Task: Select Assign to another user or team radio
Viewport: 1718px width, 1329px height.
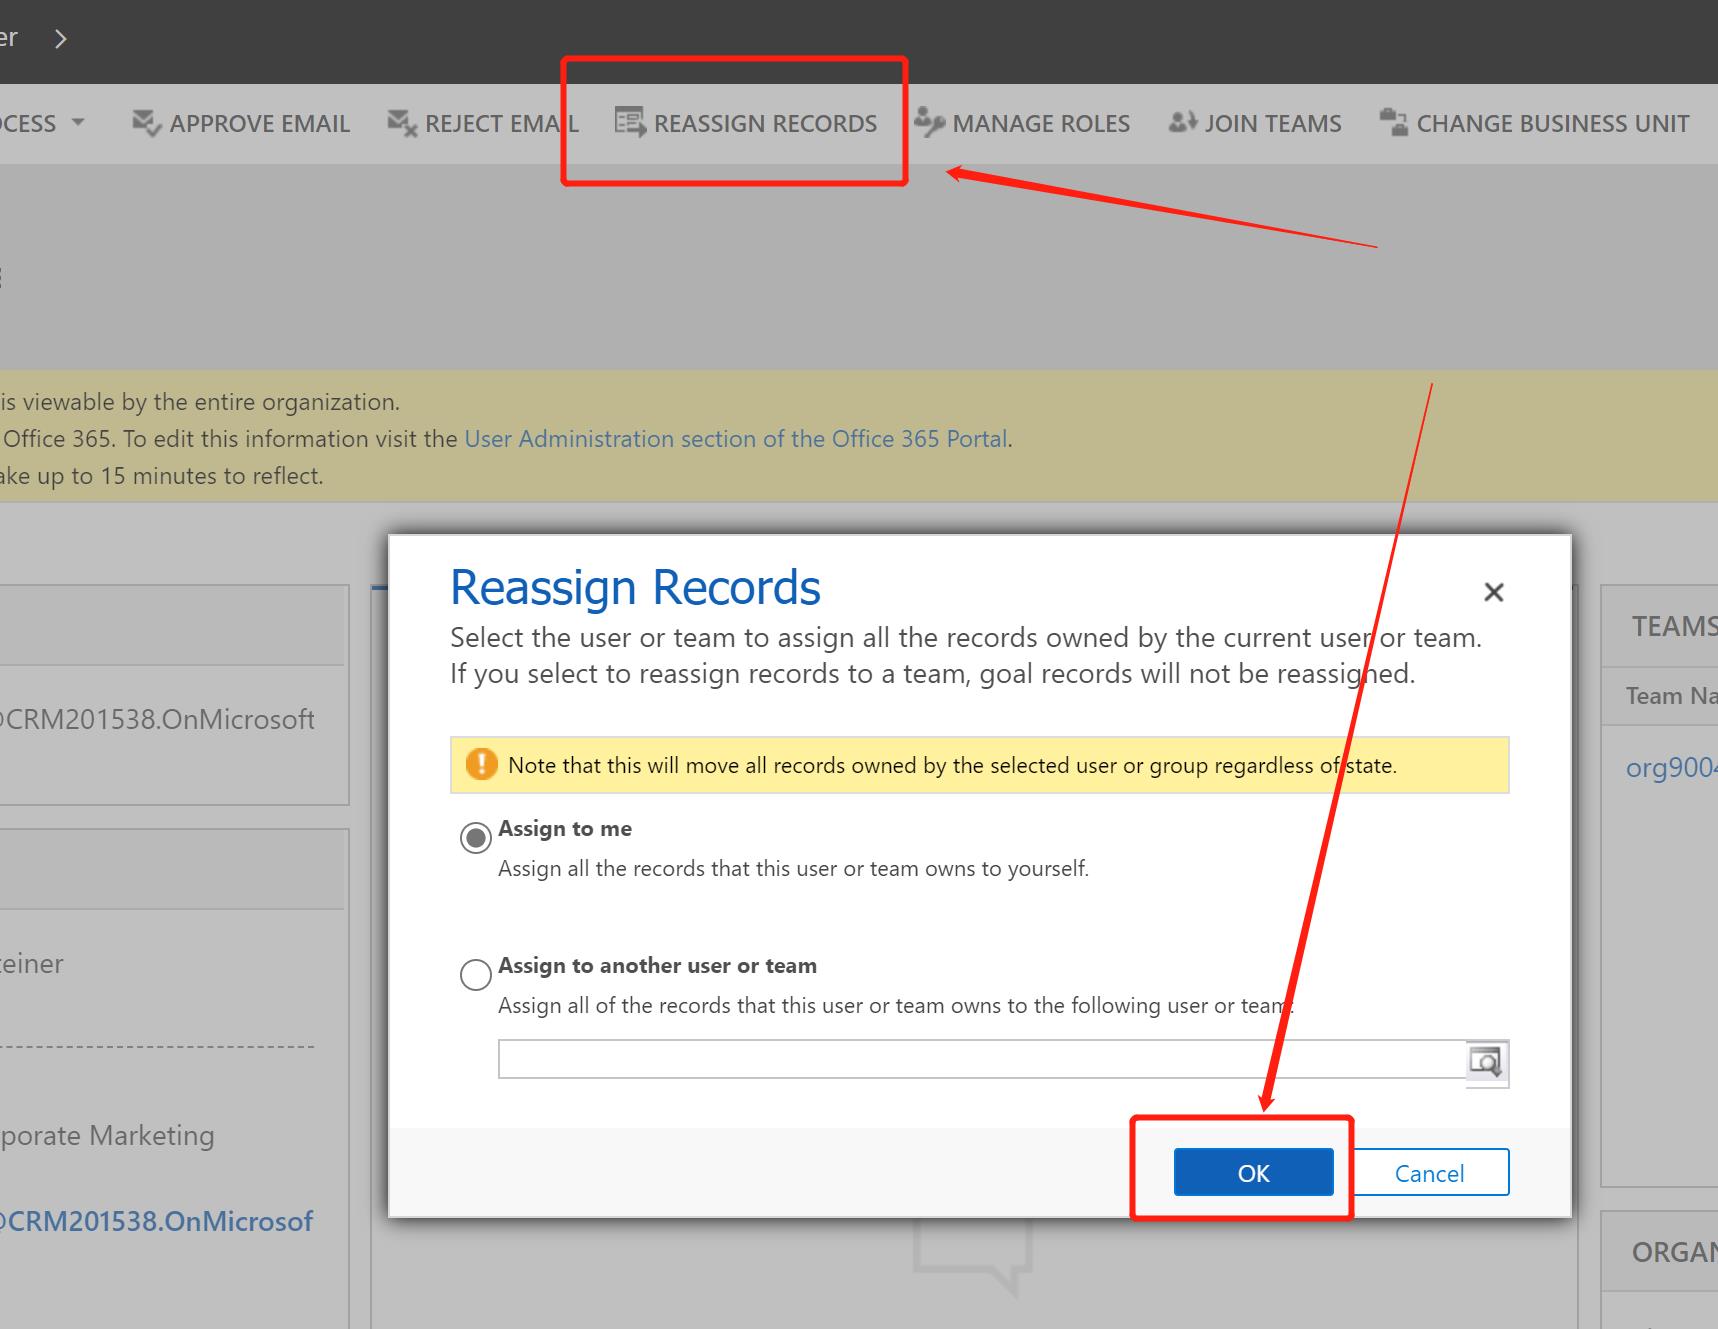Action: [x=475, y=974]
